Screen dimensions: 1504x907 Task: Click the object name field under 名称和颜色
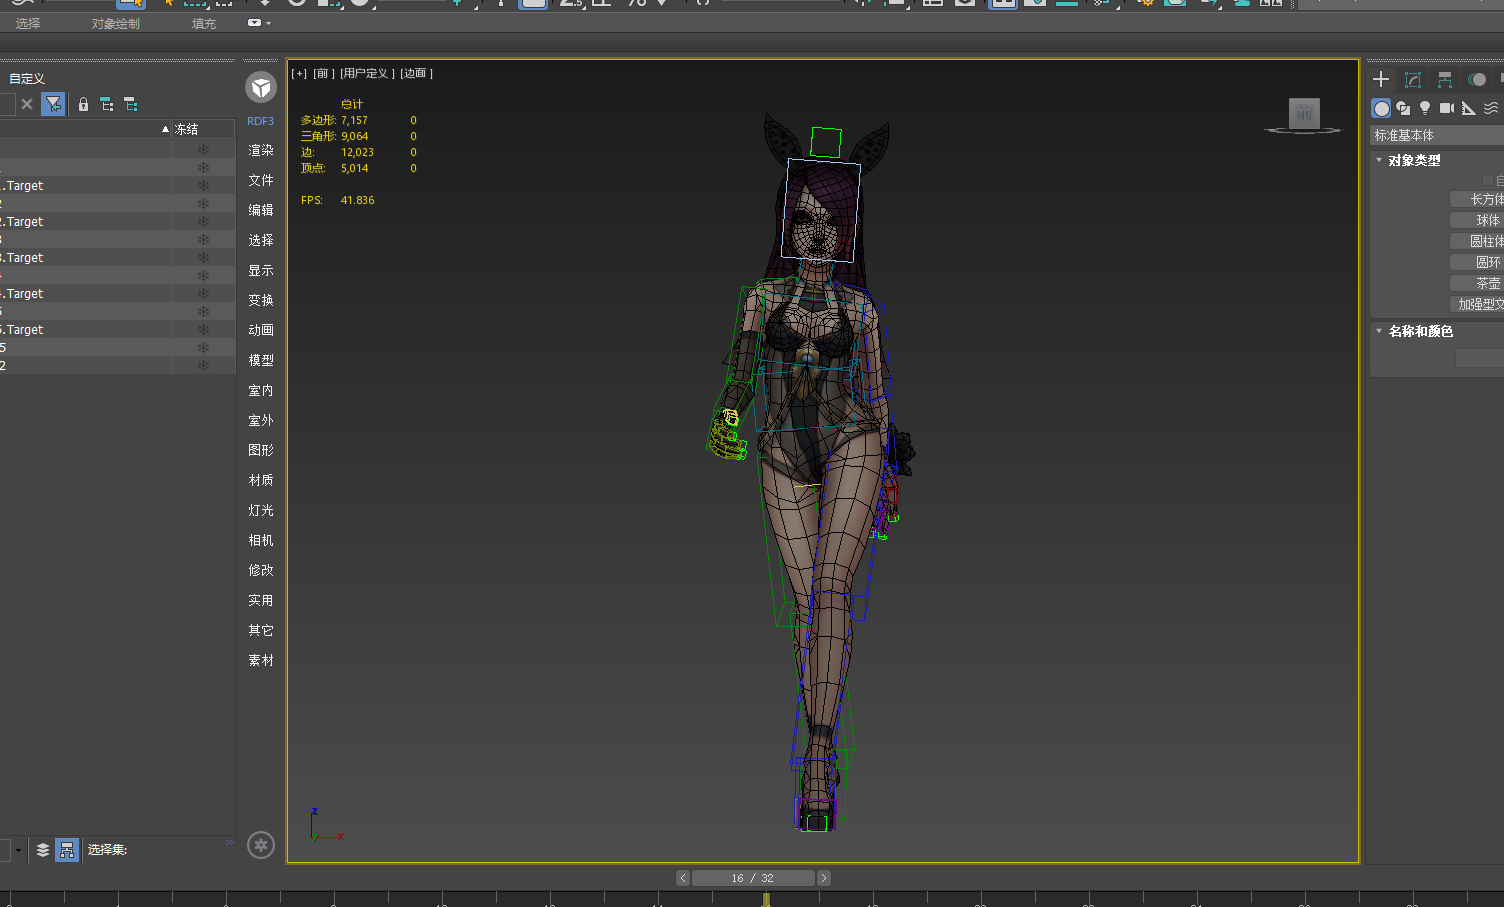click(1479, 358)
